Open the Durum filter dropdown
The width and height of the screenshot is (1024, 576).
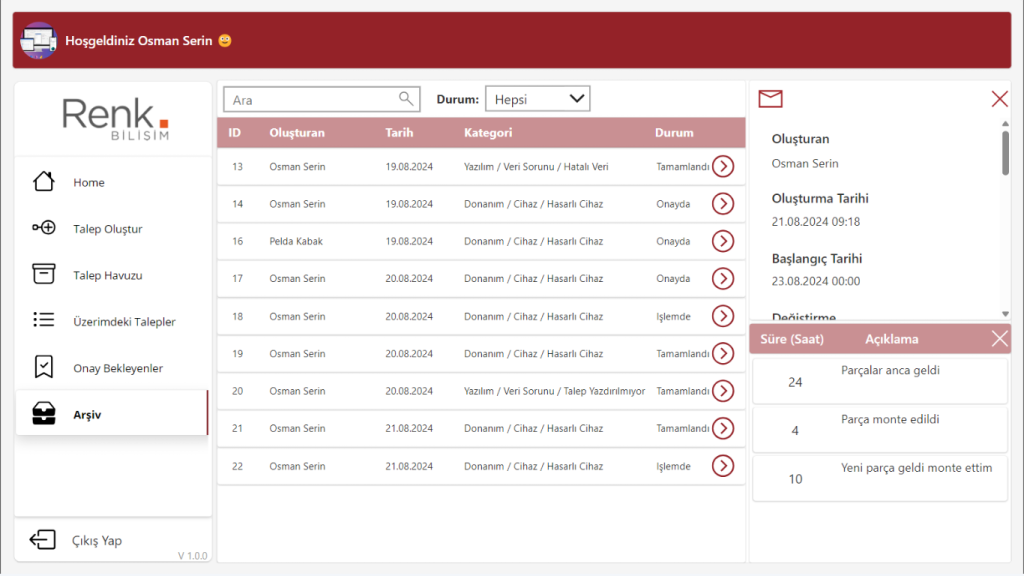tap(537, 99)
